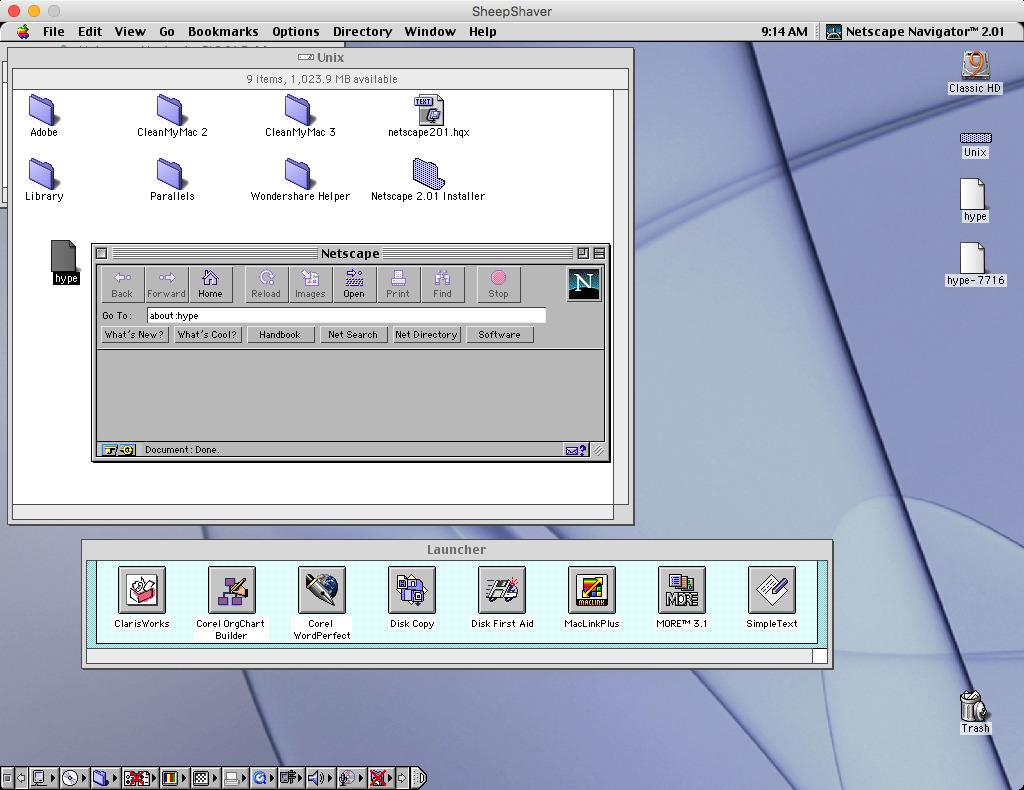Open the Apple menu

pyautogui.click(x=23, y=31)
